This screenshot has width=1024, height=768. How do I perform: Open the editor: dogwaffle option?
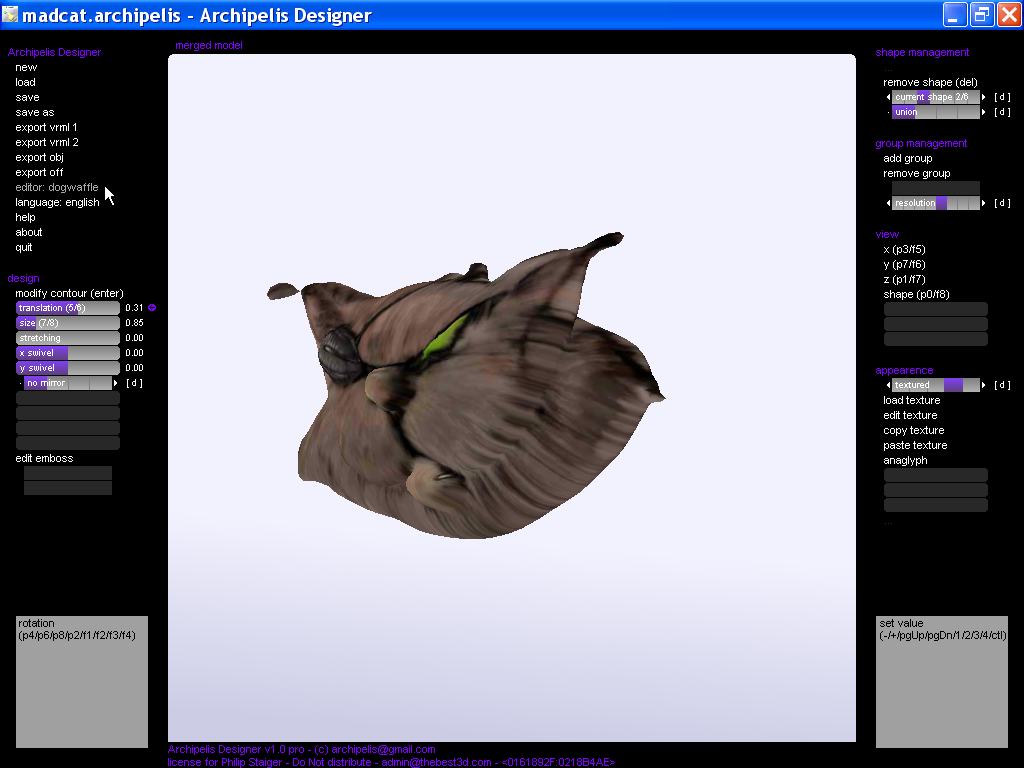[57, 187]
